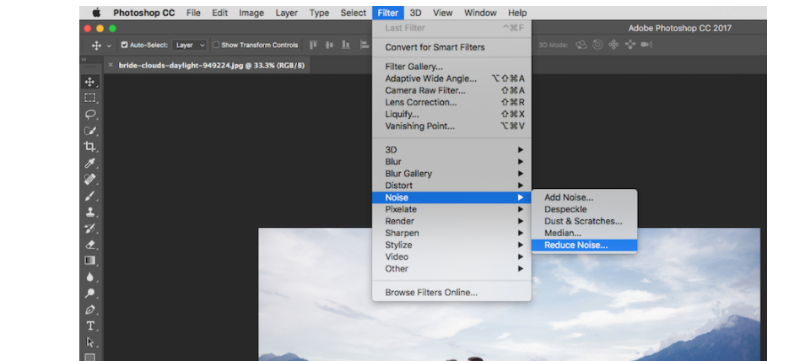Click the Align Vertical Centers icon
The image size is (800, 361).
(330, 45)
